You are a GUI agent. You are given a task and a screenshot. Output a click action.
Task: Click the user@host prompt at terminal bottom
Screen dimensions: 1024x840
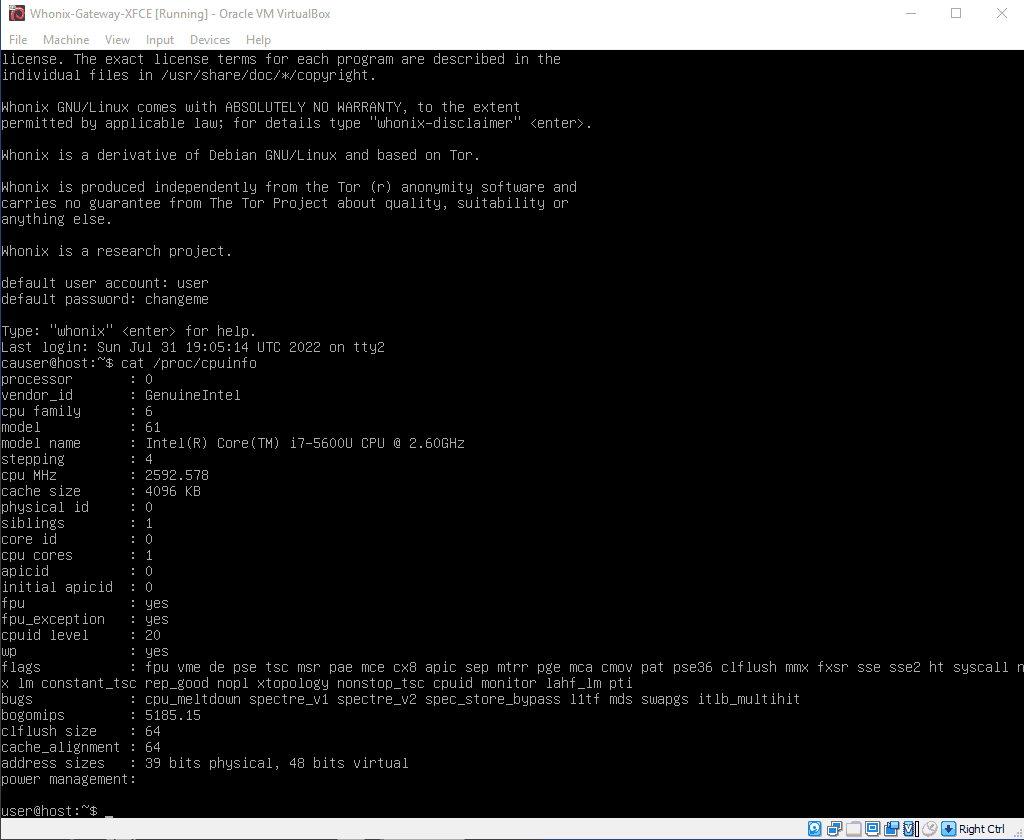click(x=49, y=811)
